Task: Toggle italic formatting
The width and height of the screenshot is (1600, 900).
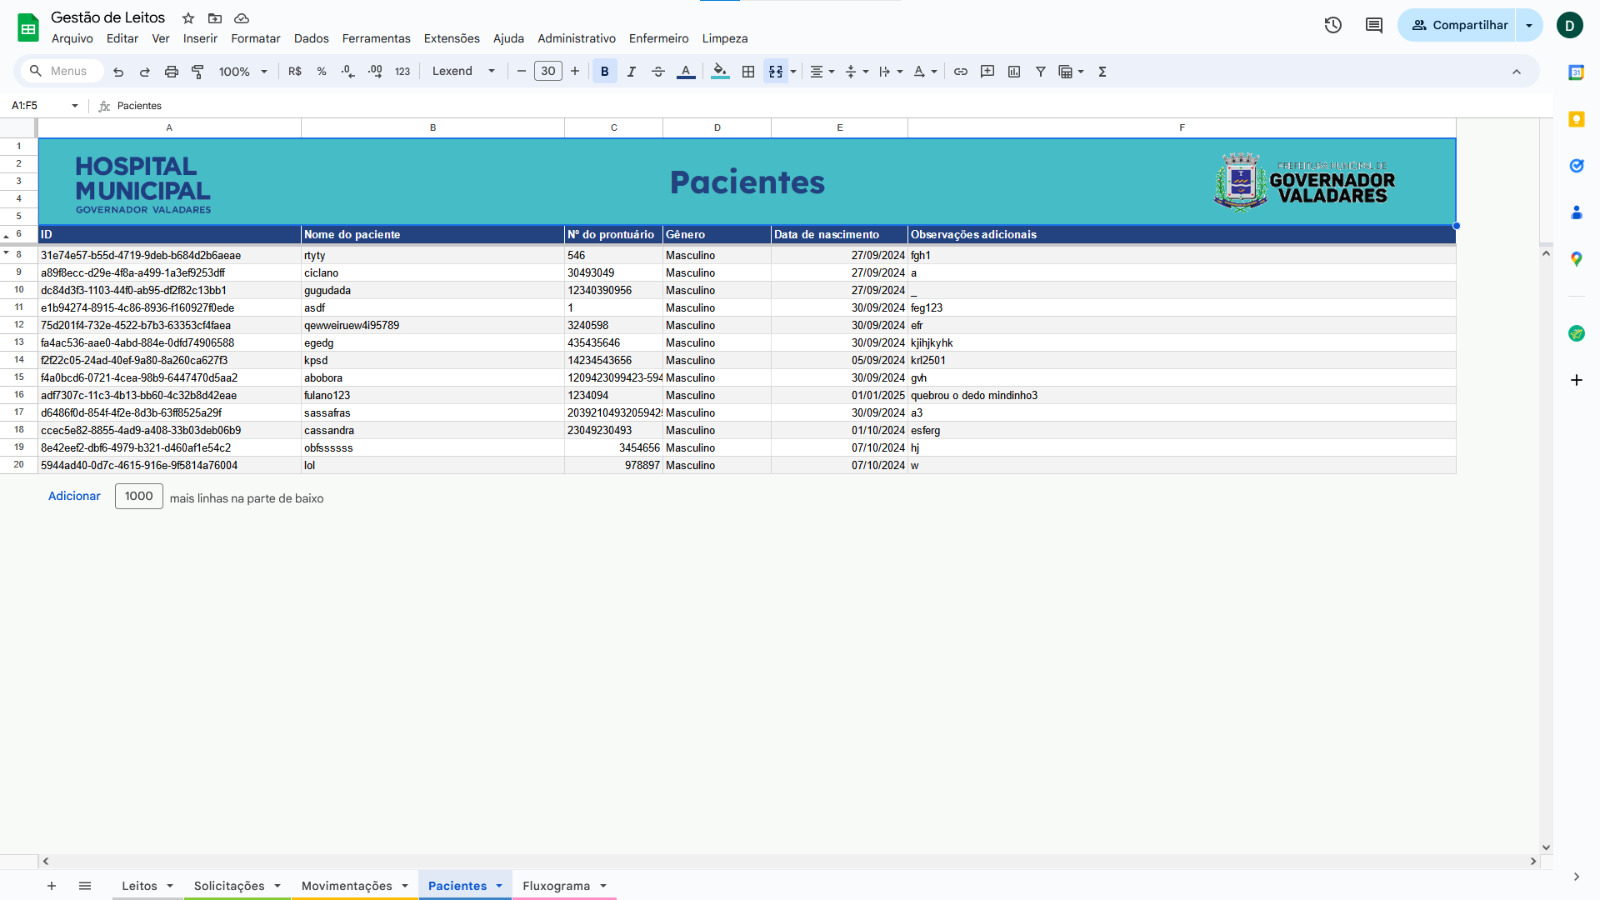Action: coord(631,72)
